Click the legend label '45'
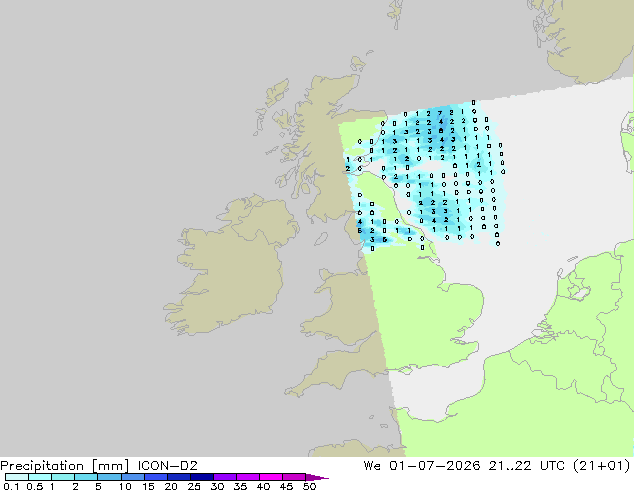The image size is (634, 490). pyautogui.click(x=286, y=486)
